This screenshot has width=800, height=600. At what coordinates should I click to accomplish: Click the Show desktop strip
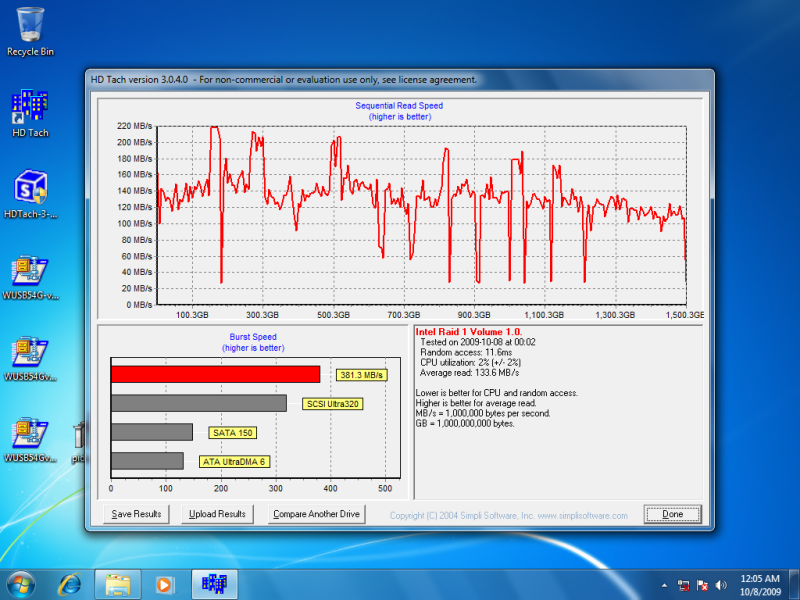pos(796,585)
